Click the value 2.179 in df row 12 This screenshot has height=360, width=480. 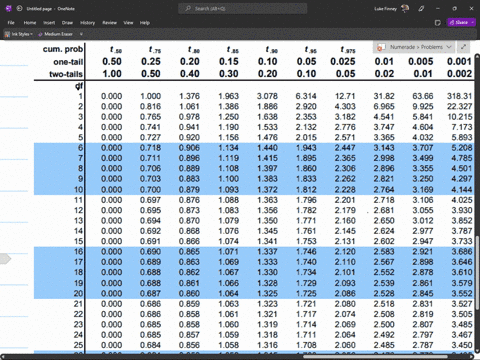click(345, 210)
